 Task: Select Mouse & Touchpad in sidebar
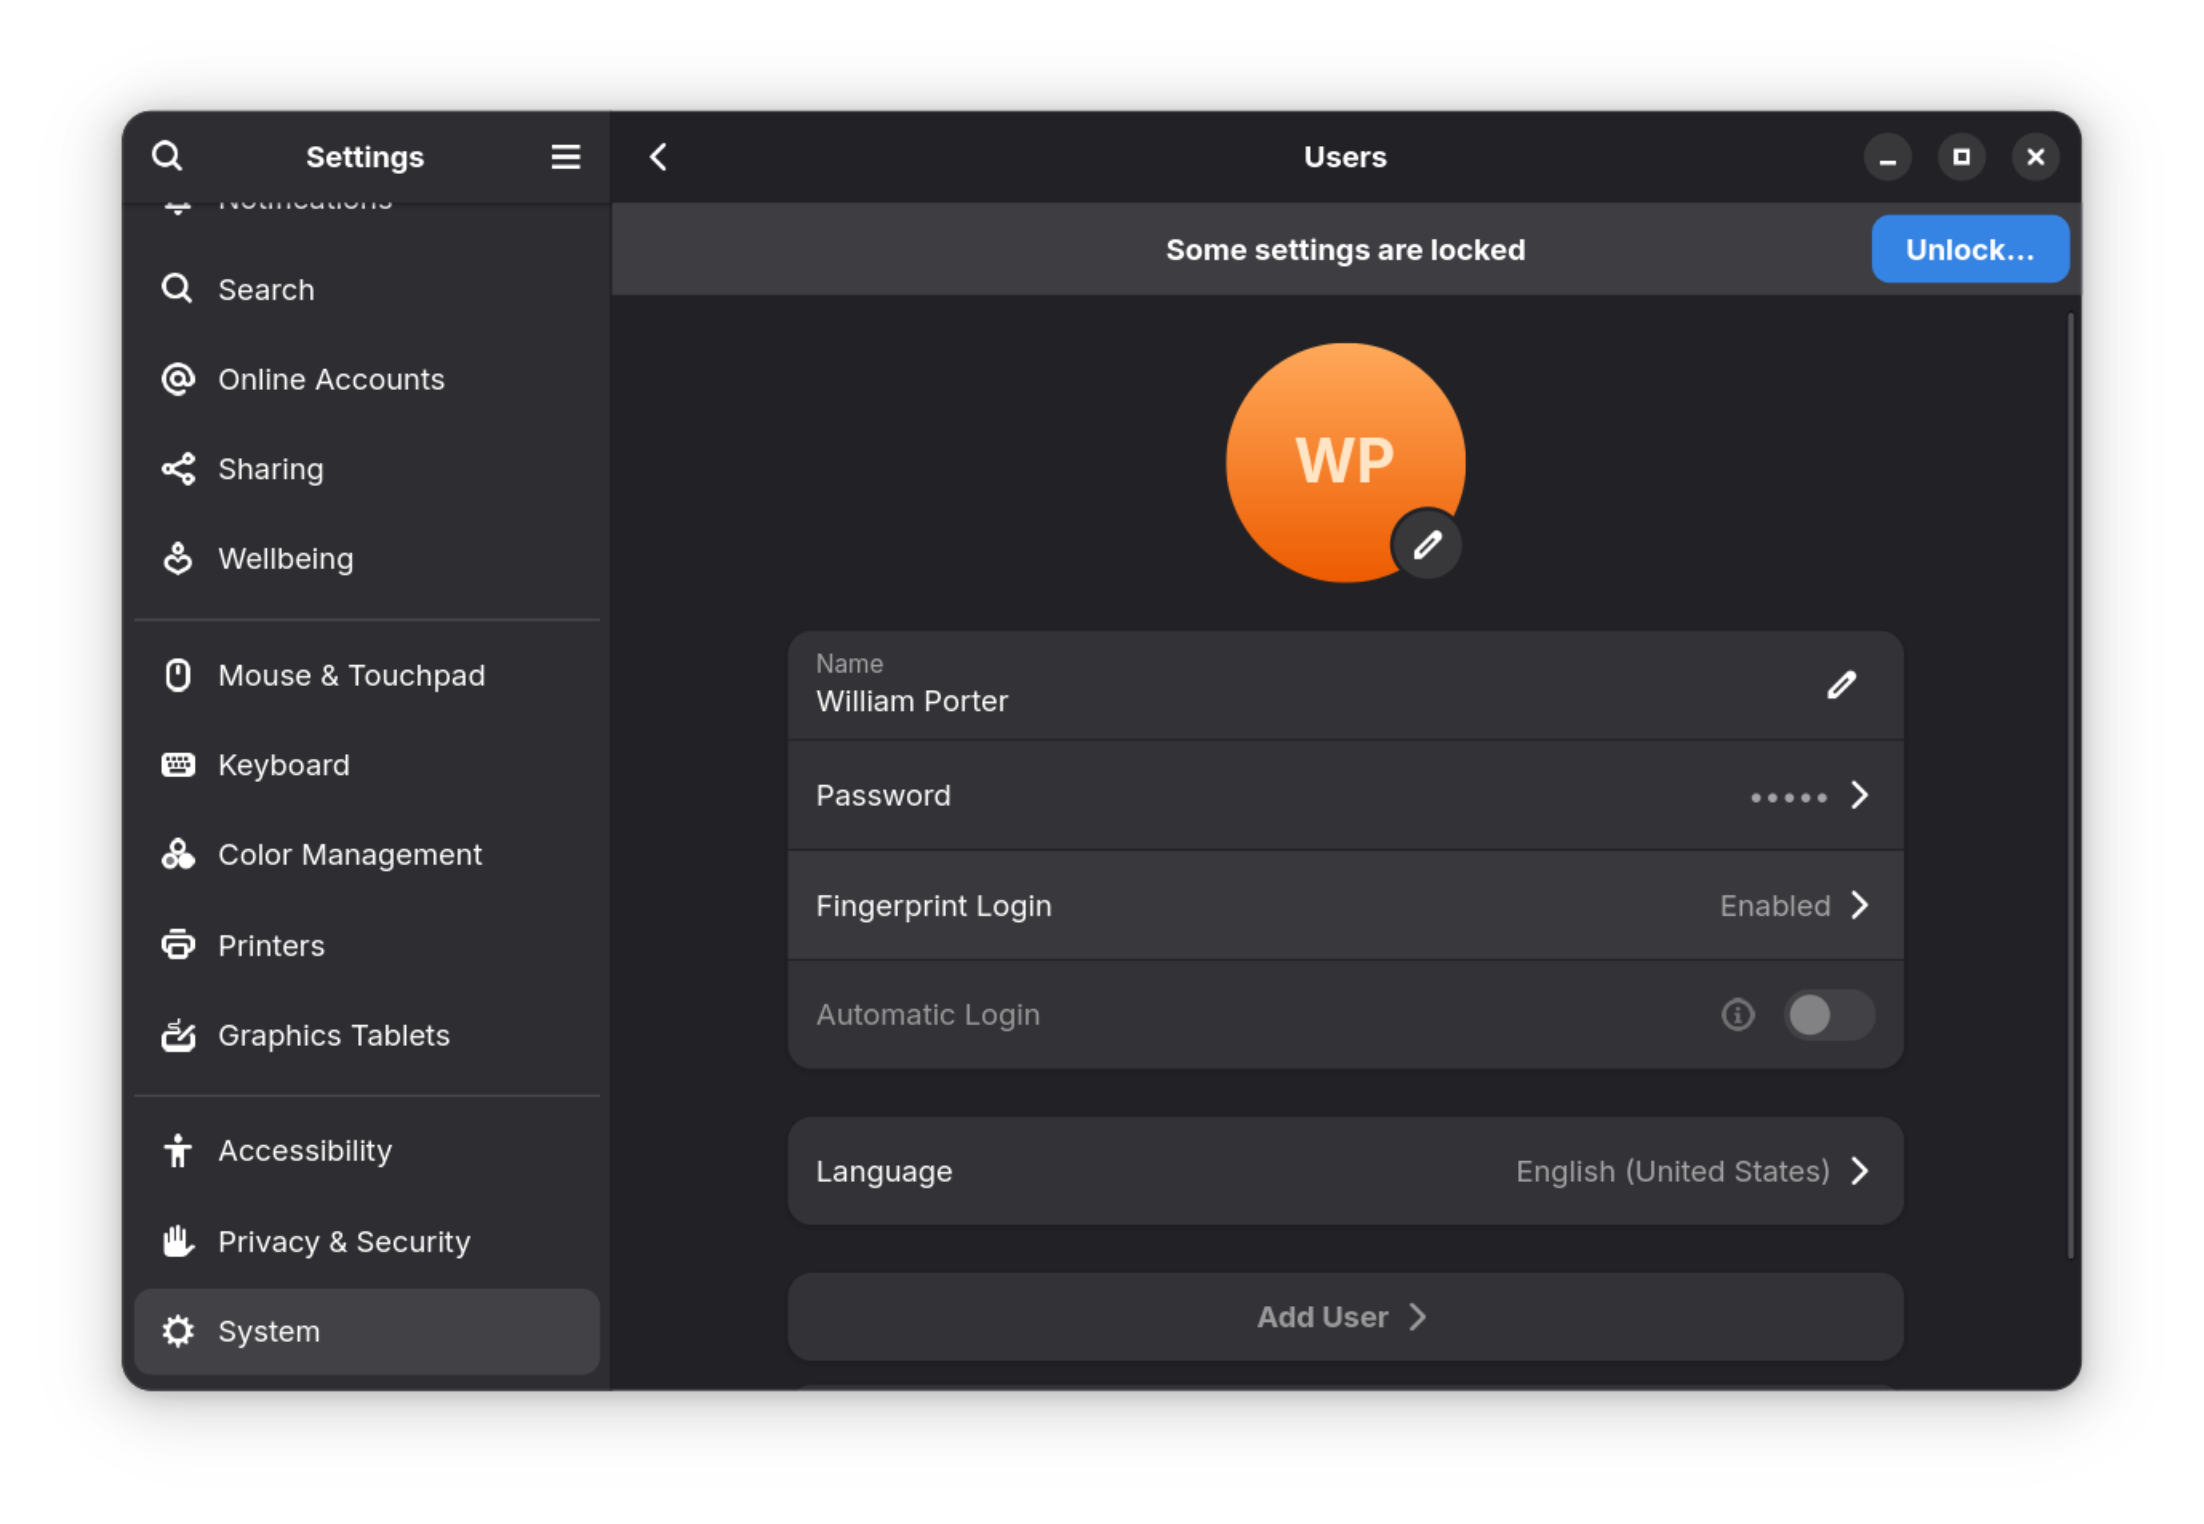click(367, 676)
